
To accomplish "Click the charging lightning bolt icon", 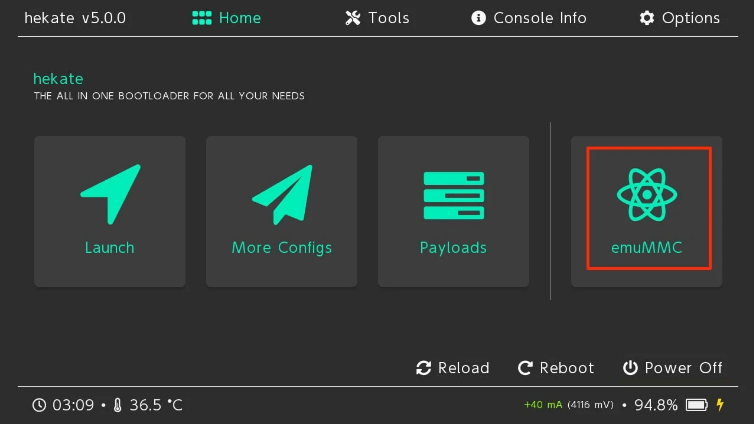I will point(720,405).
